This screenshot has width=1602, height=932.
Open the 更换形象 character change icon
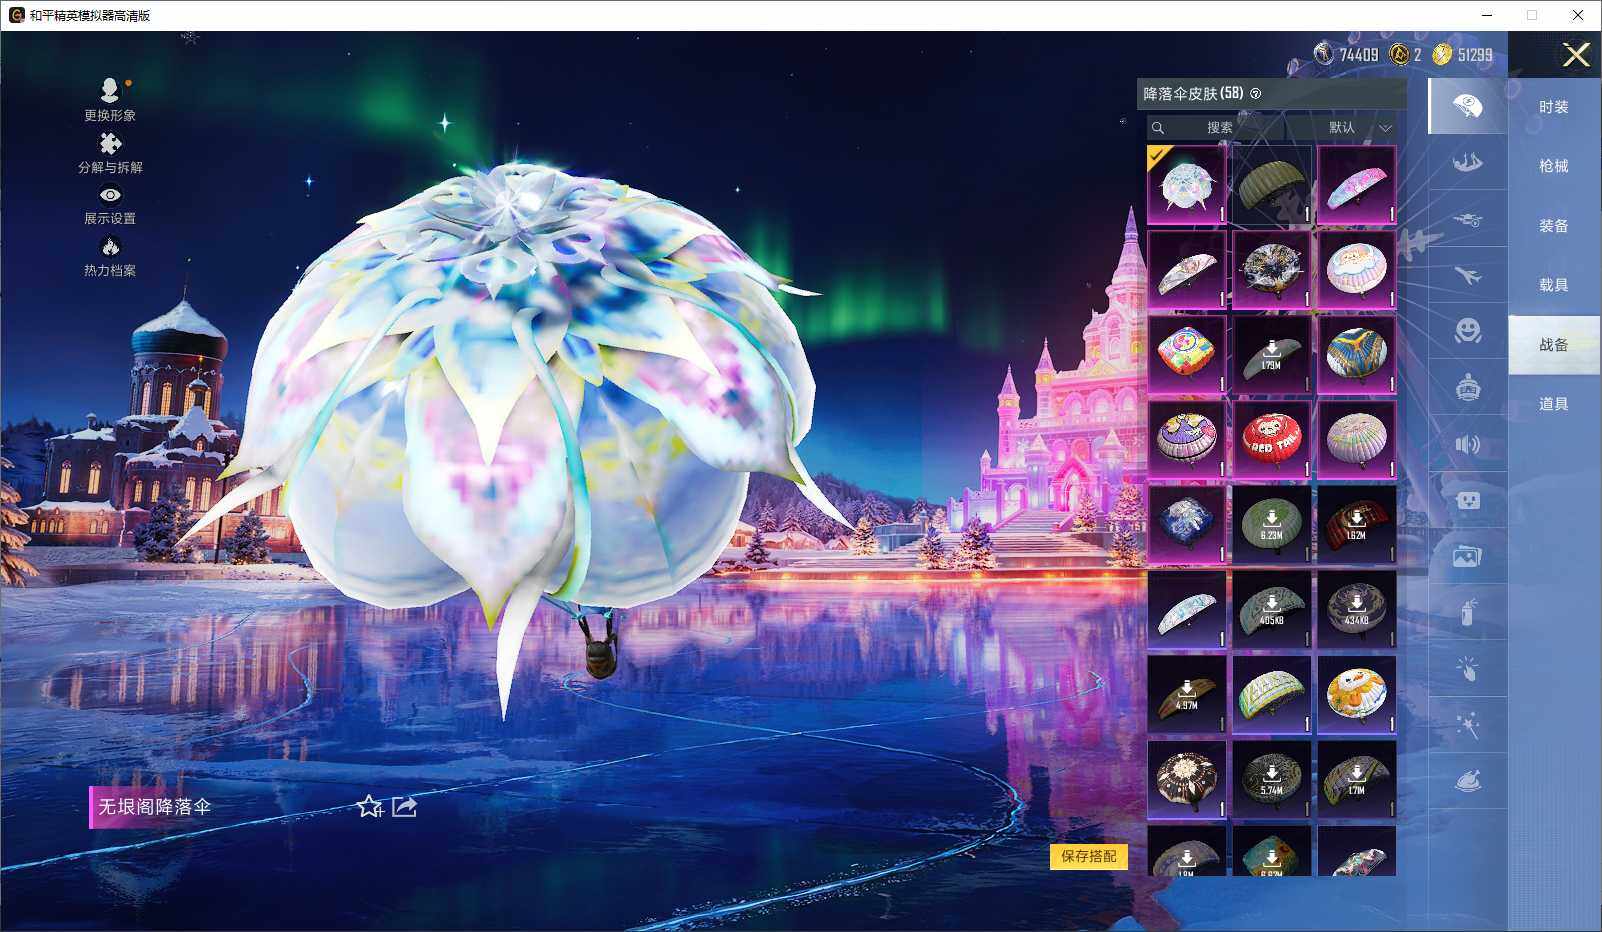[110, 90]
